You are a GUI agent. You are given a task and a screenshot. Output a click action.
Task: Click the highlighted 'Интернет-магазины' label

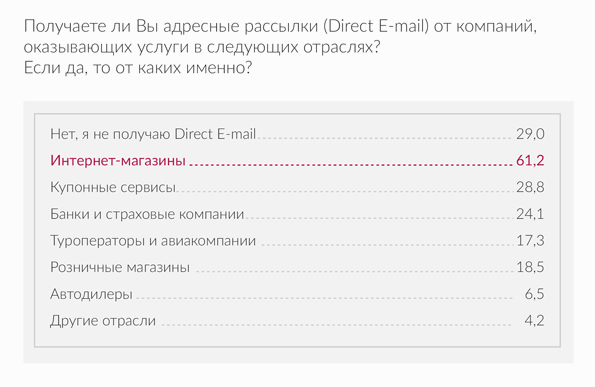coord(118,160)
